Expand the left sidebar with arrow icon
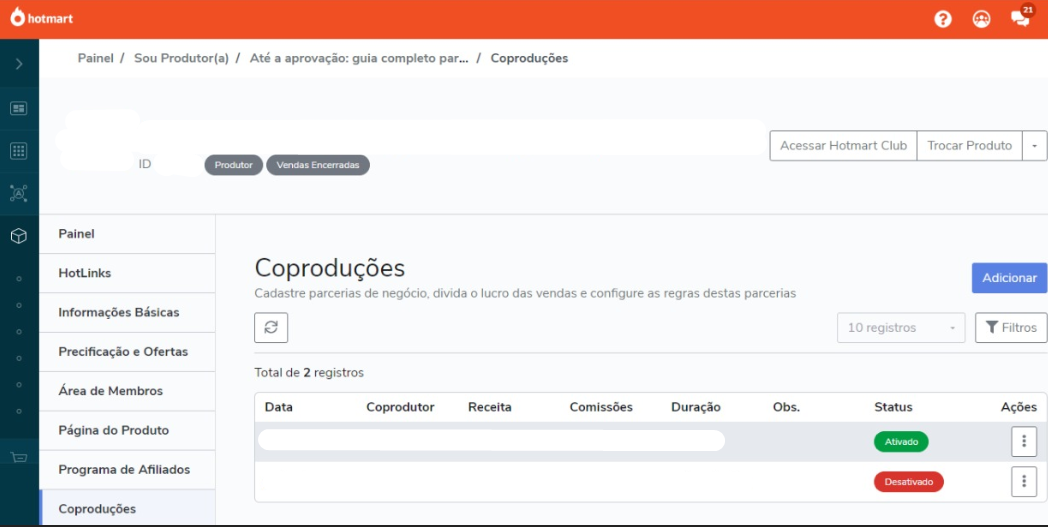 [x=19, y=64]
